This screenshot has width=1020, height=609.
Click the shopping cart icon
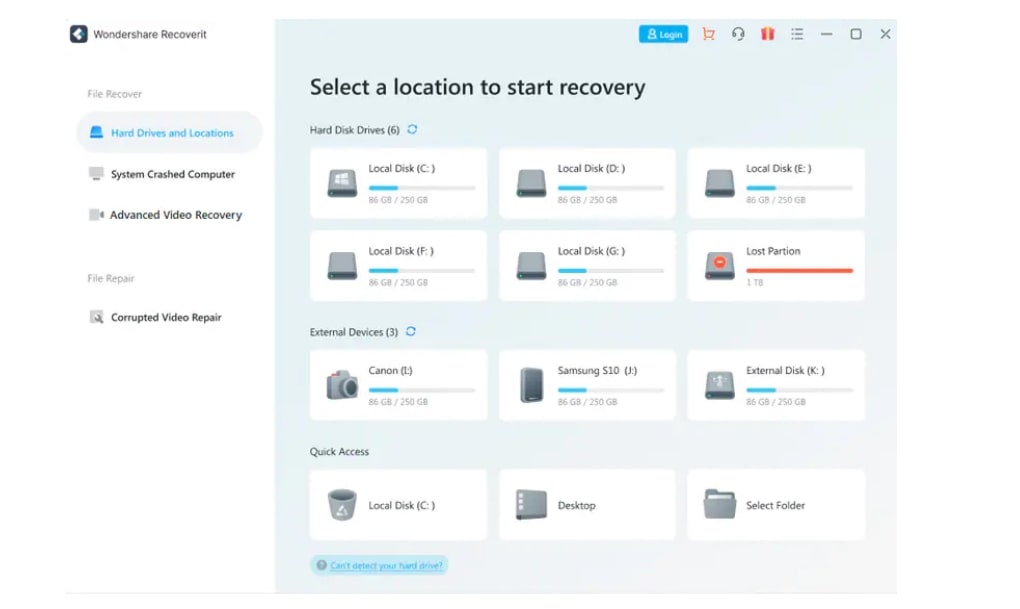tap(708, 34)
